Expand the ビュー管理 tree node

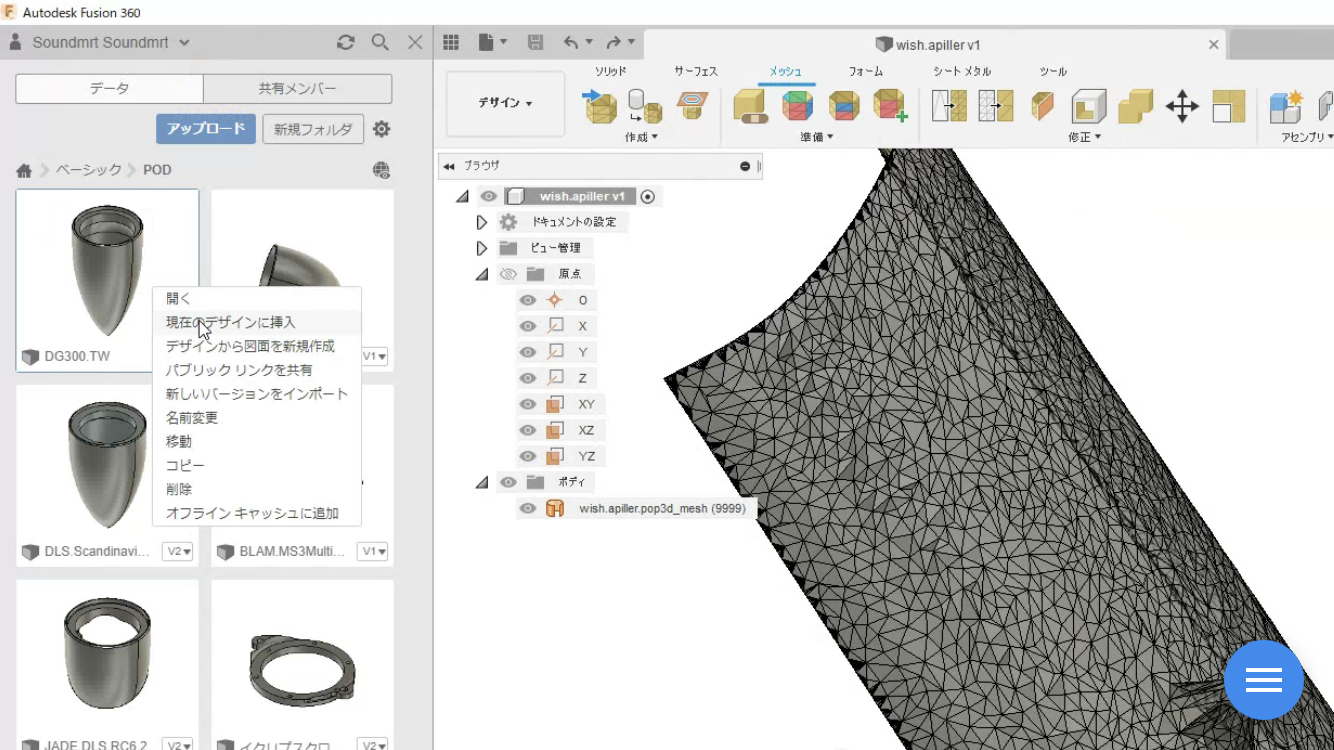pos(482,248)
